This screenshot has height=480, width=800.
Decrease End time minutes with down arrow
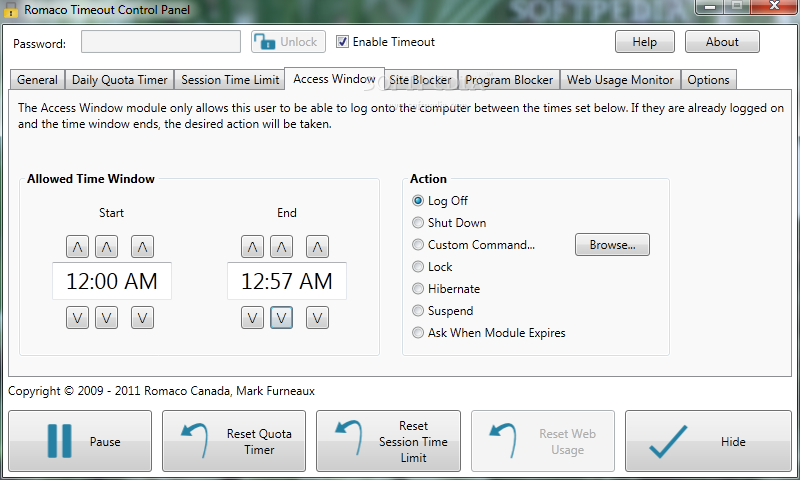click(x=281, y=318)
